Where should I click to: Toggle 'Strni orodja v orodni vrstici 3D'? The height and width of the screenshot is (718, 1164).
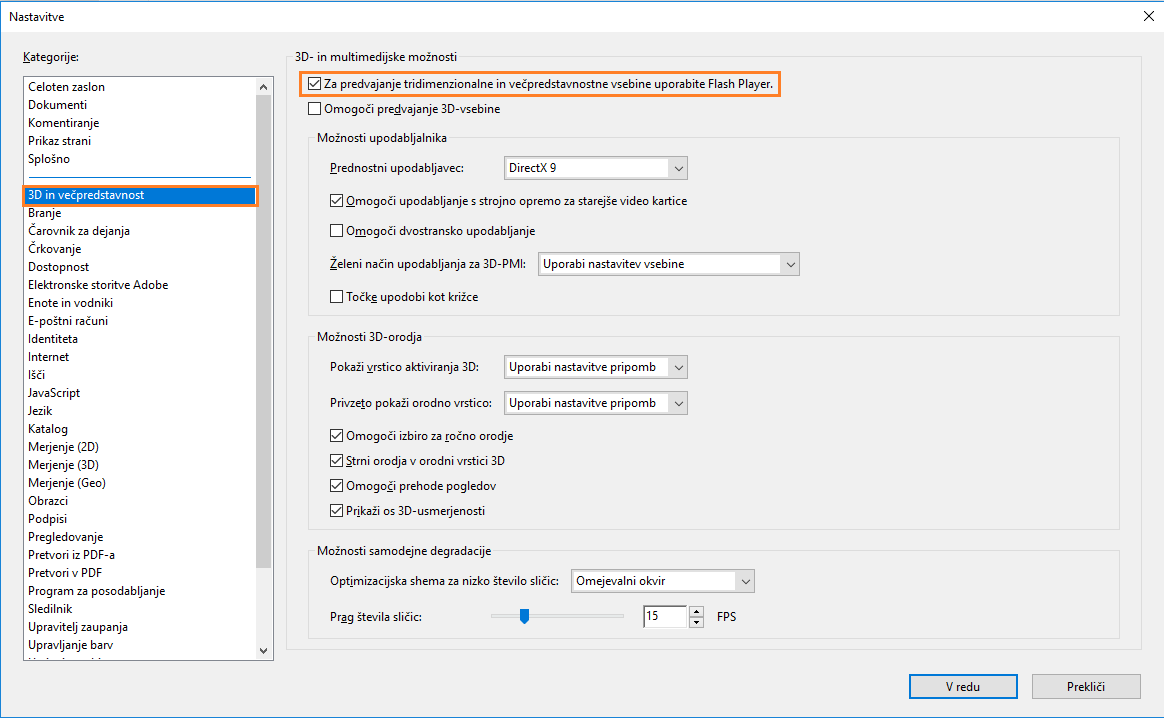click(x=336, y=461)
